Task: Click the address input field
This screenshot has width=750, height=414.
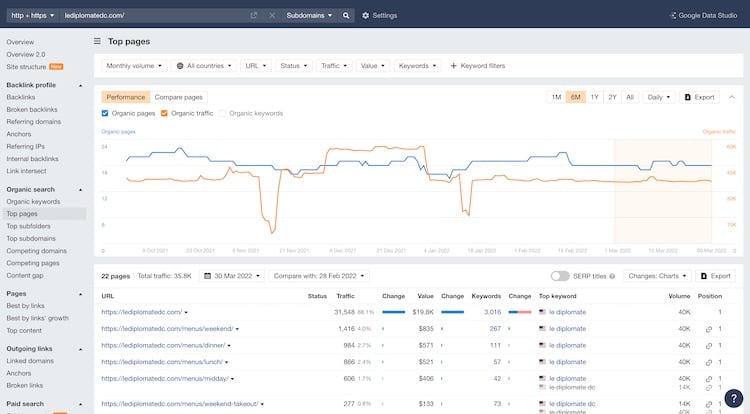Action: tap(155, 15)
